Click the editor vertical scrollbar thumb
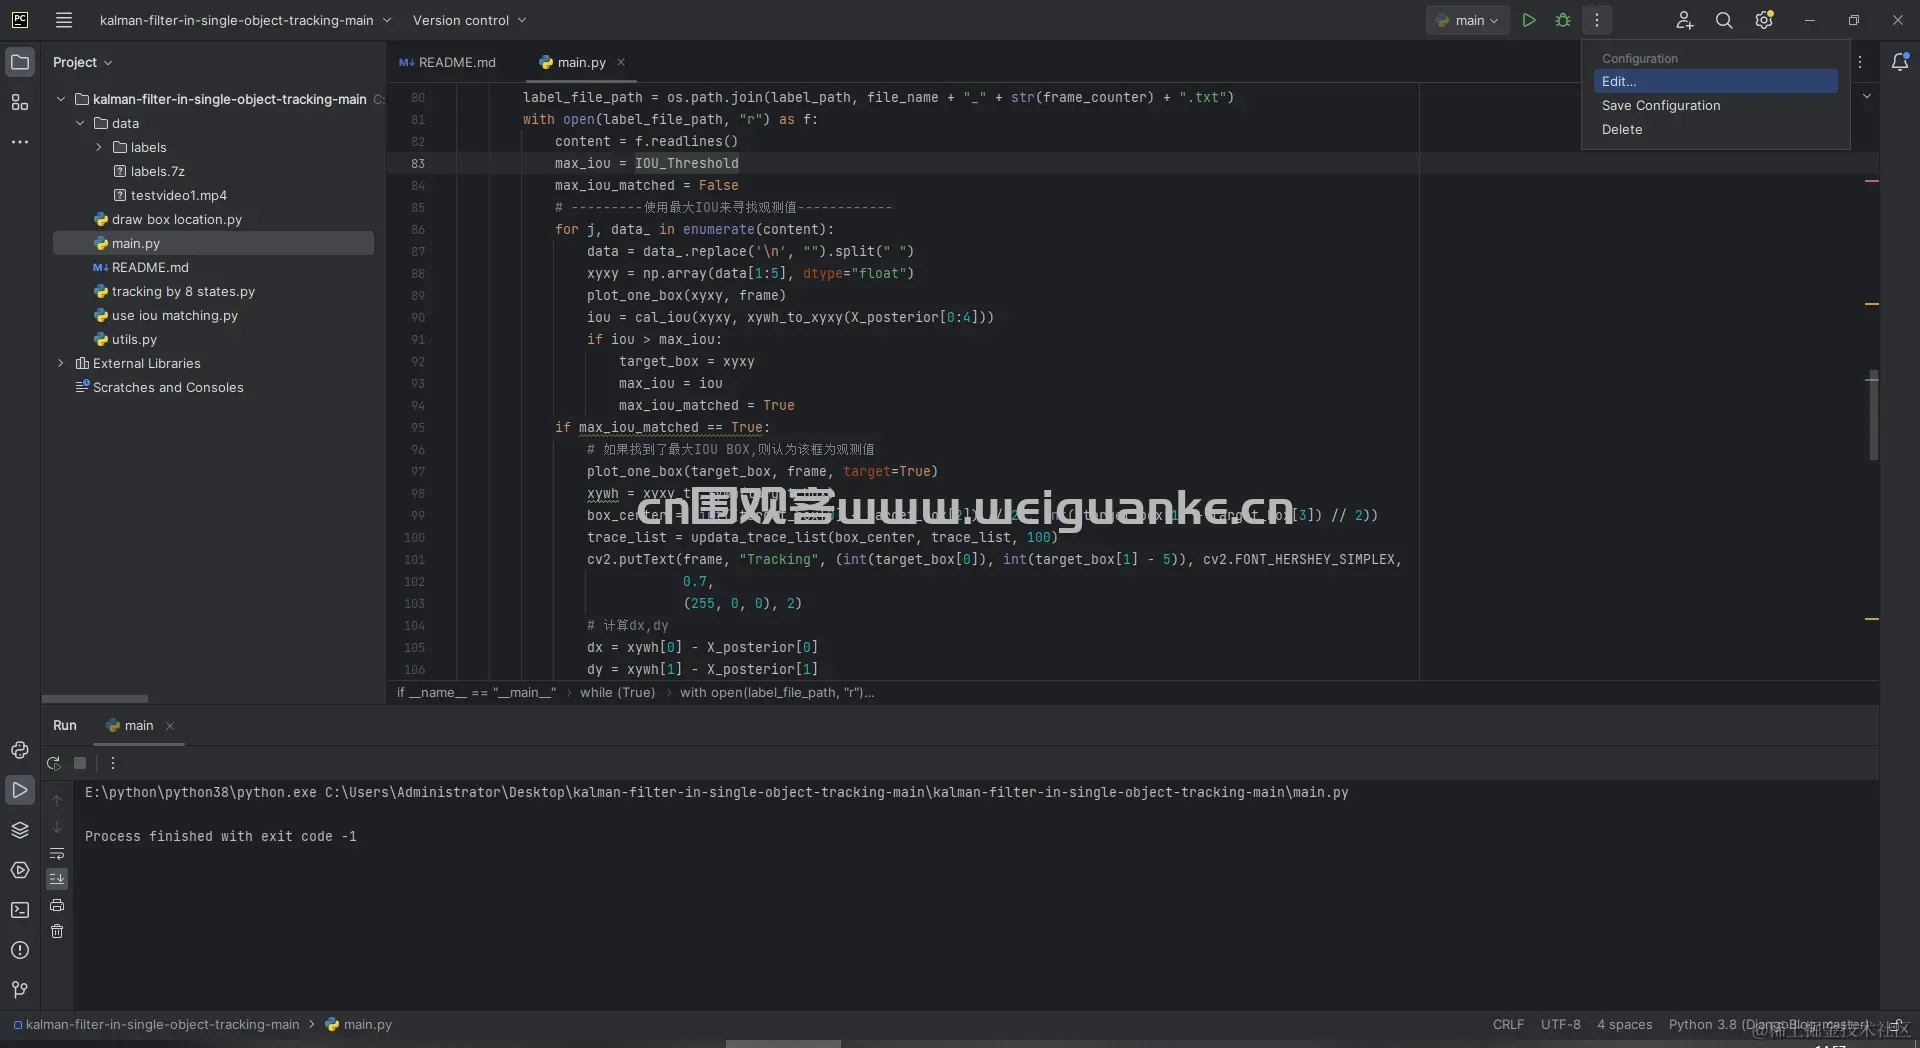This screenshot has width=1920, height=1048. coord(1873,416)
